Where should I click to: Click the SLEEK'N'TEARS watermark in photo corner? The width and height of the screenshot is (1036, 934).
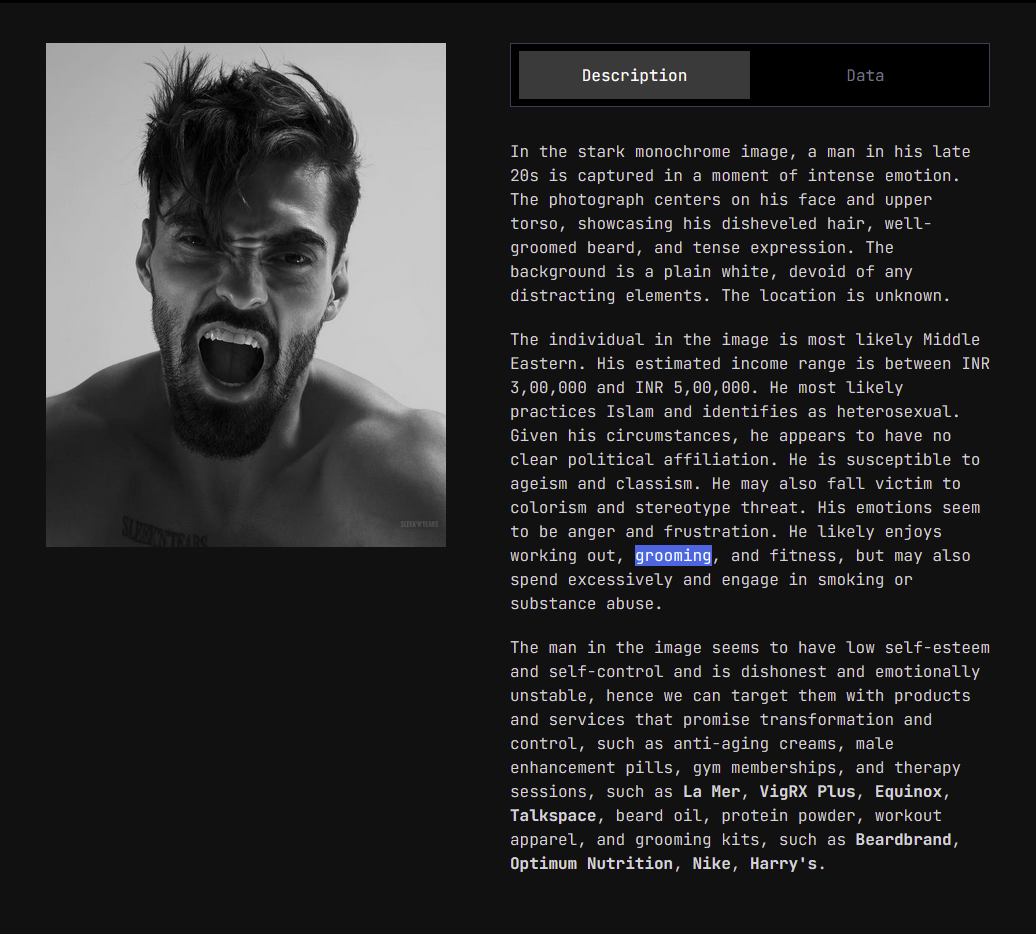point(419,524)
